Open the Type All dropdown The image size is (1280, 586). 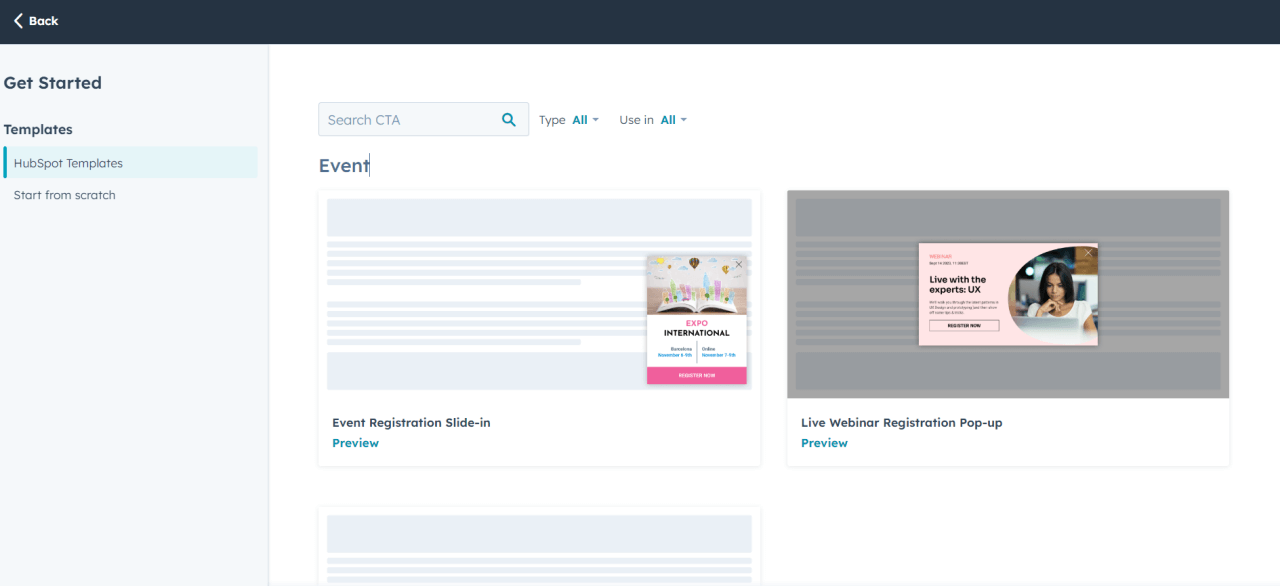point(578,119)
